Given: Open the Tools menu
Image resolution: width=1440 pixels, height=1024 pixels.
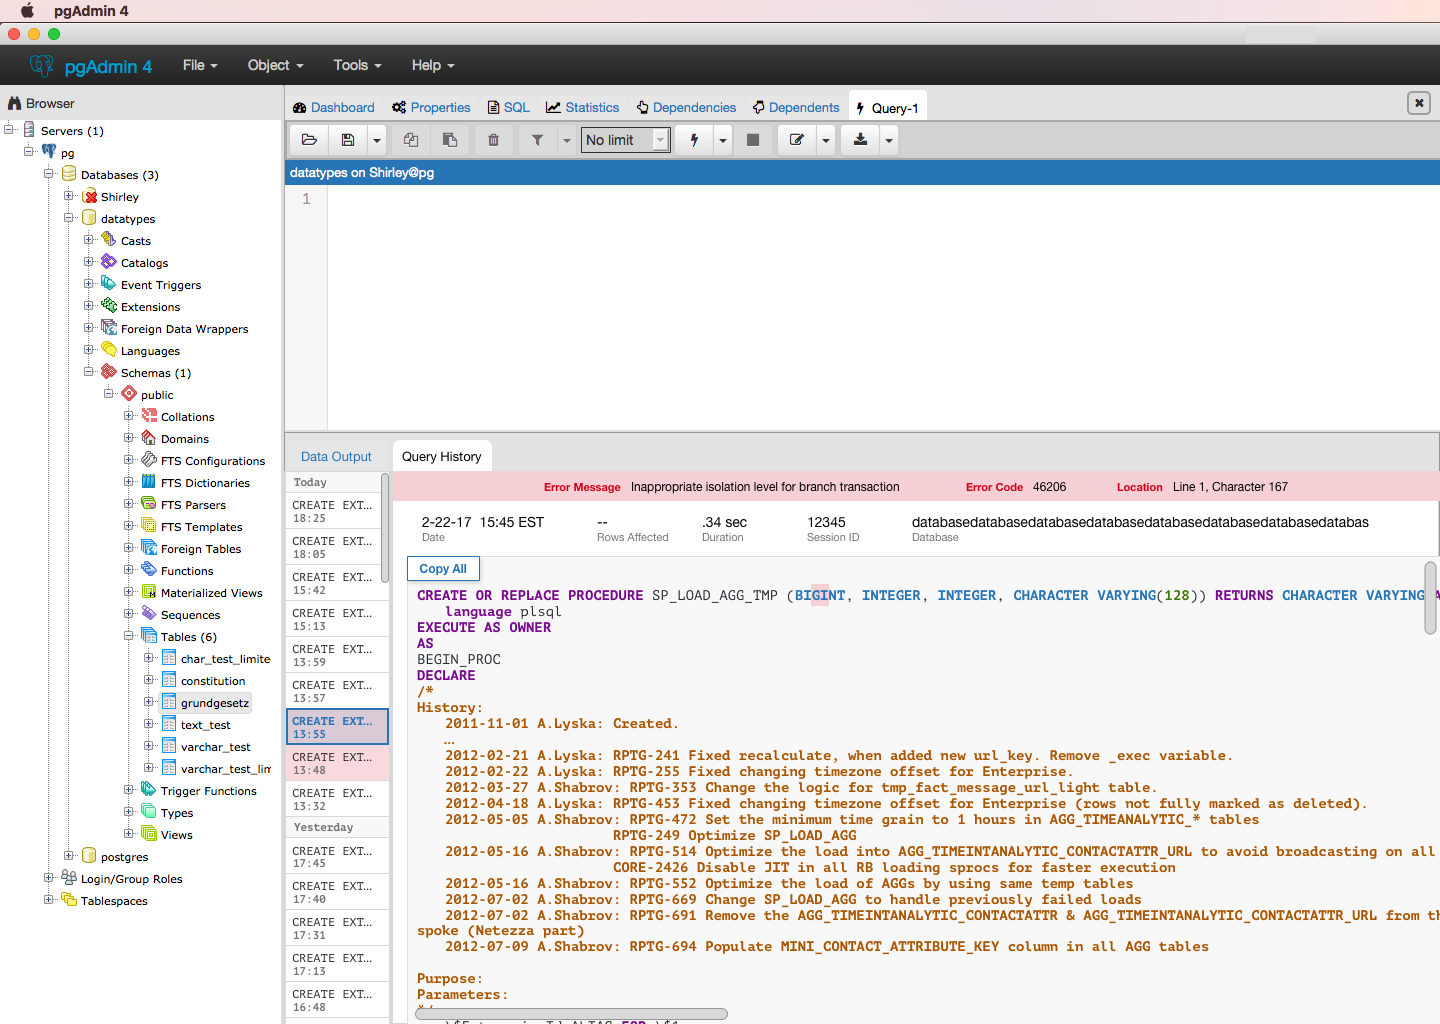Looking at the screenshot, I should (x=357, y=65).
